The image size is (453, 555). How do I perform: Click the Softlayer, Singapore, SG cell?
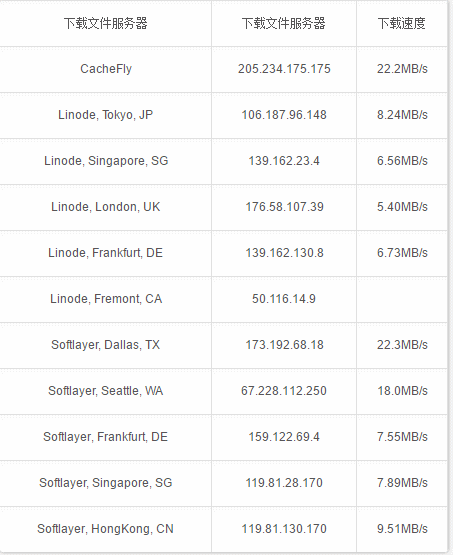coord(105,483)
